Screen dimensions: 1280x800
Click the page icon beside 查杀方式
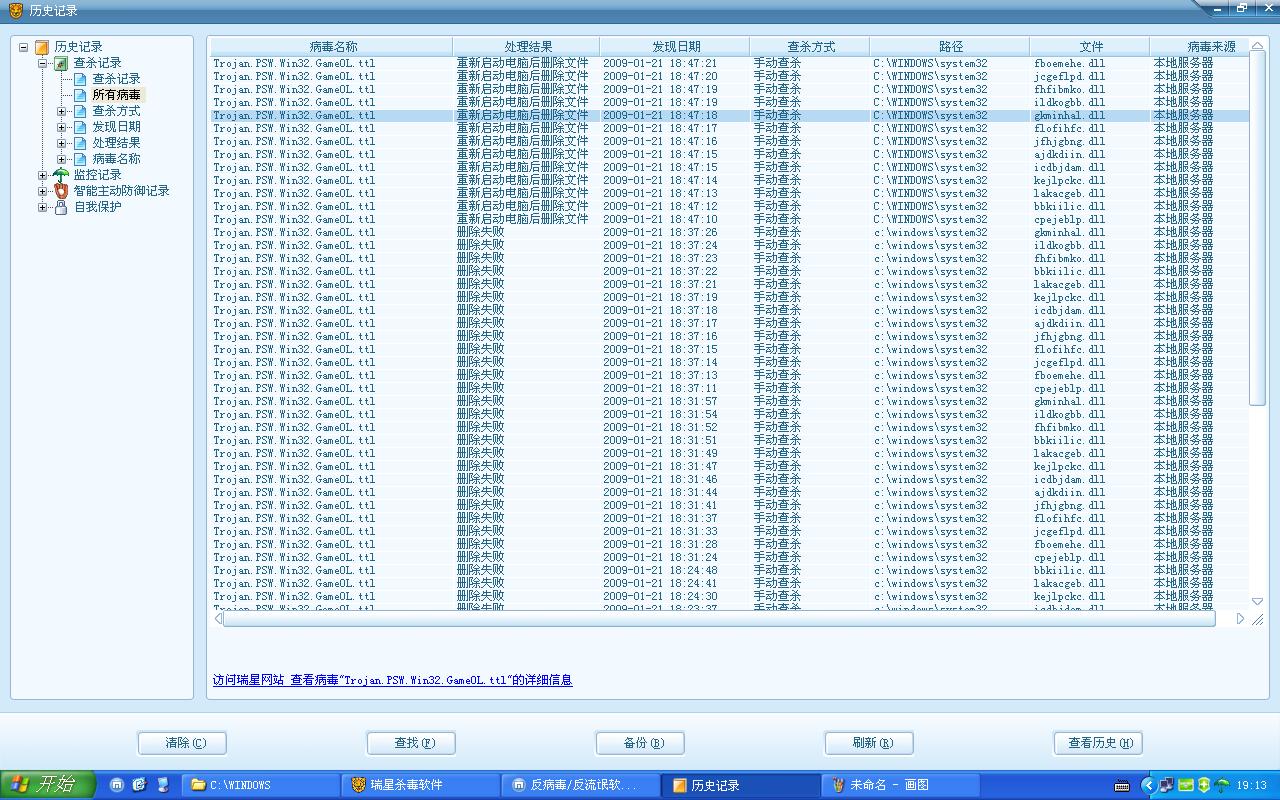[80, 111]
